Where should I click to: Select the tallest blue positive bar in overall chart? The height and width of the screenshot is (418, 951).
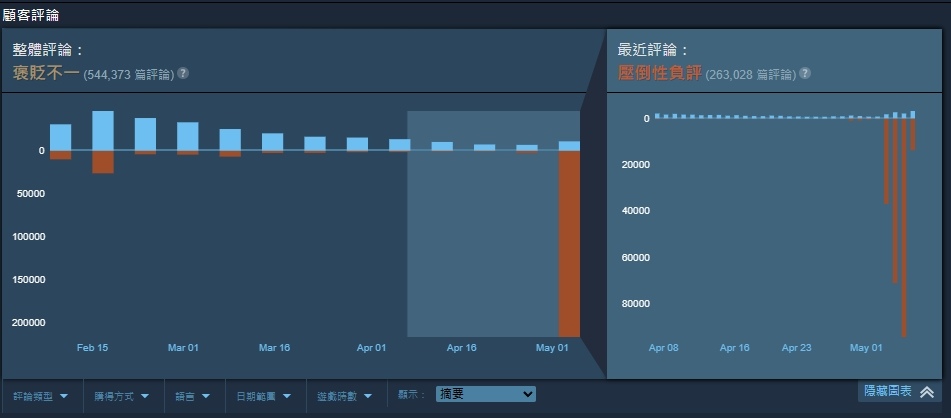pos(103,130)
